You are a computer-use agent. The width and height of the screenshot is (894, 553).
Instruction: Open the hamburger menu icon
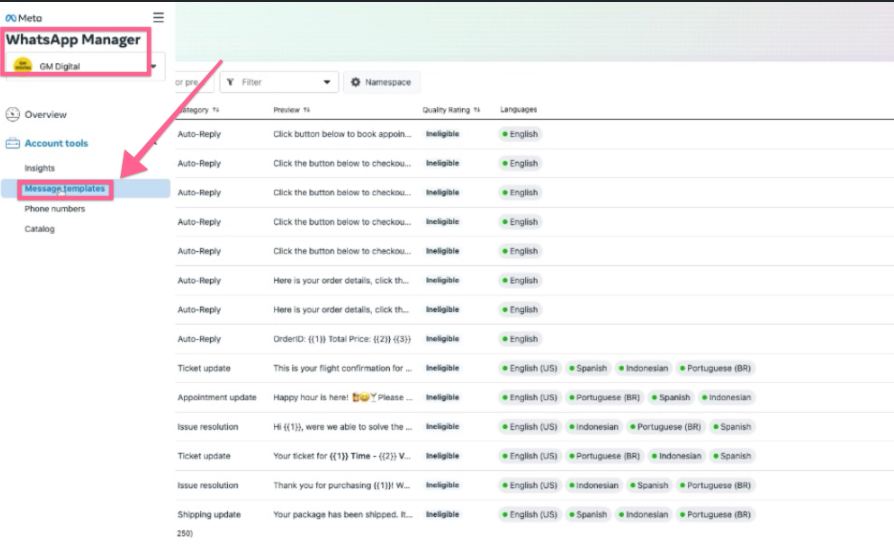click(158, 17)
